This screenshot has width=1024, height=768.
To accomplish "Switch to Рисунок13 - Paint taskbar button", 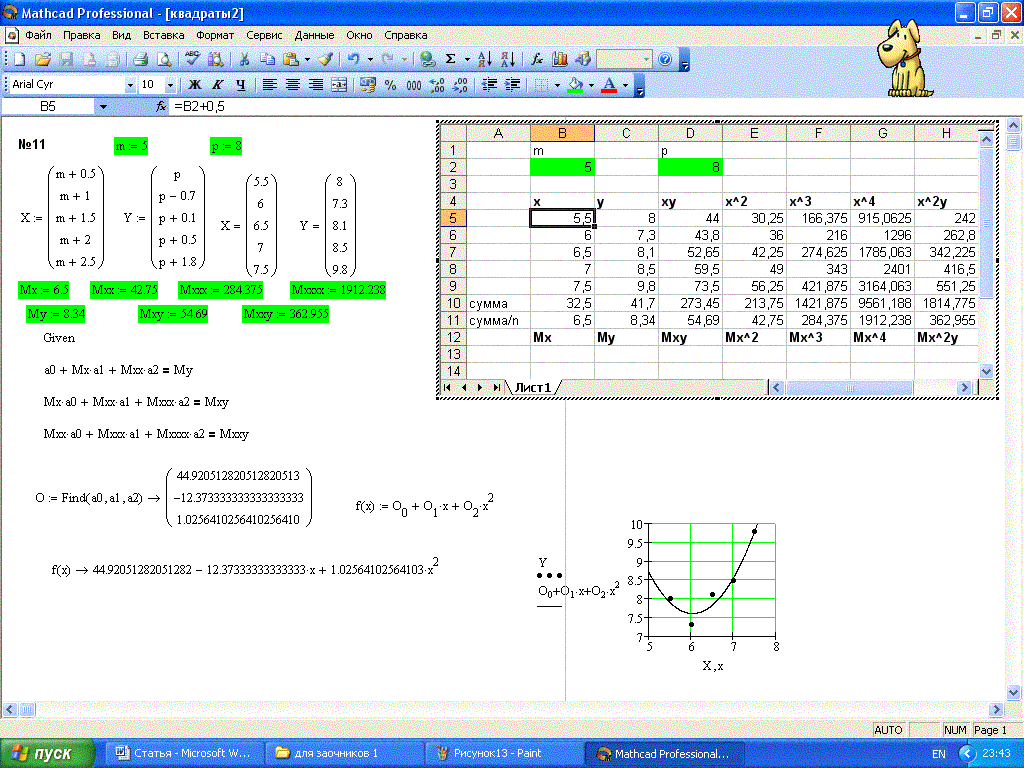I will click(502, 752).
